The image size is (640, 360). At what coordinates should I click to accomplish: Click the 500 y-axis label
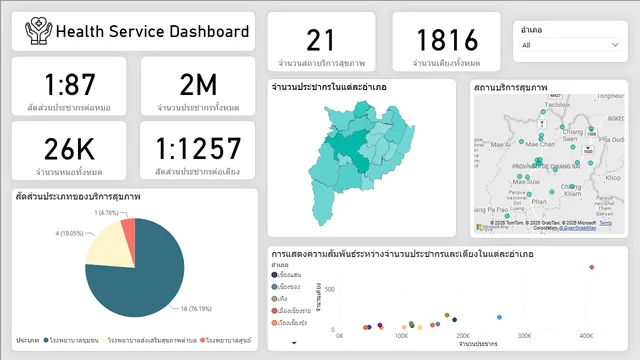(329, 289)
